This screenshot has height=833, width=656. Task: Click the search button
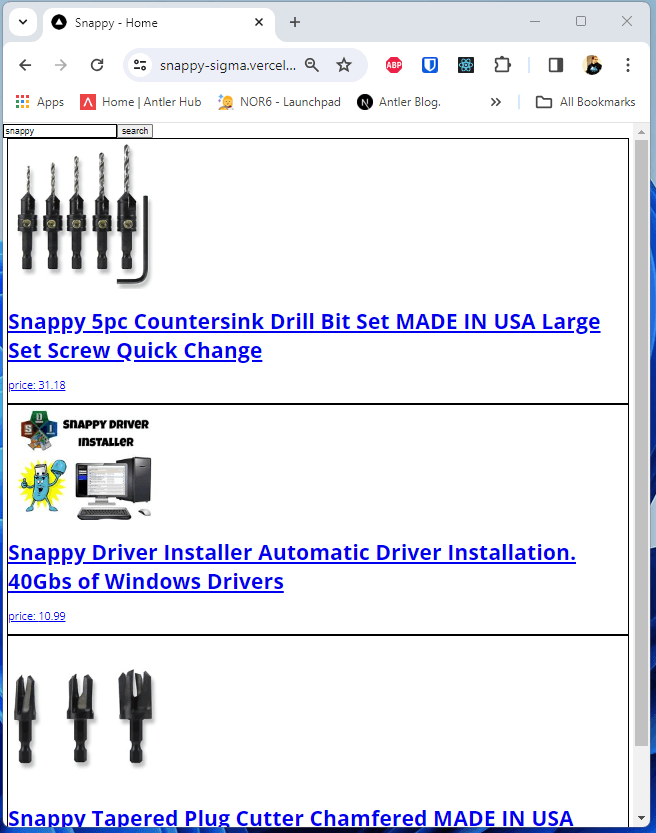[135, 131]
